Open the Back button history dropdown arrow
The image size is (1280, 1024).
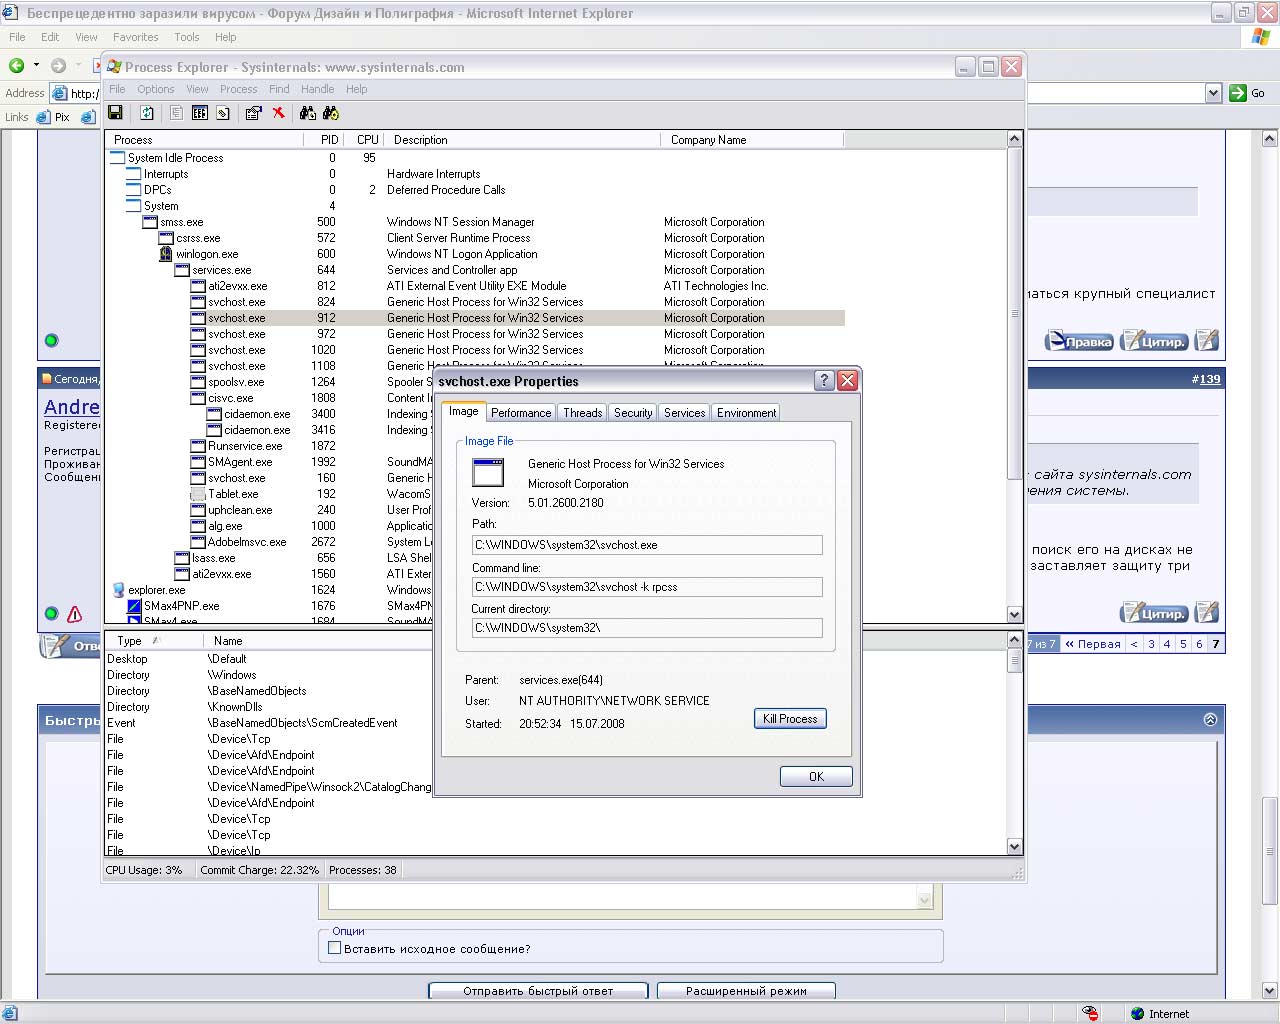point(36,65)
